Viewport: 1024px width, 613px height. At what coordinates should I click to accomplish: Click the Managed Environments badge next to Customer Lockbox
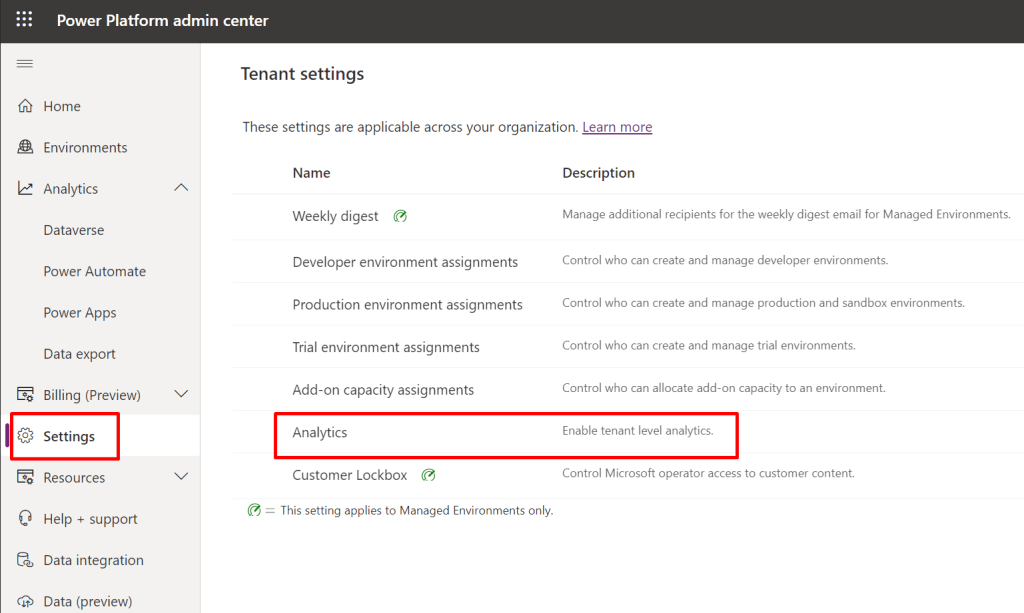click(428, 475)
